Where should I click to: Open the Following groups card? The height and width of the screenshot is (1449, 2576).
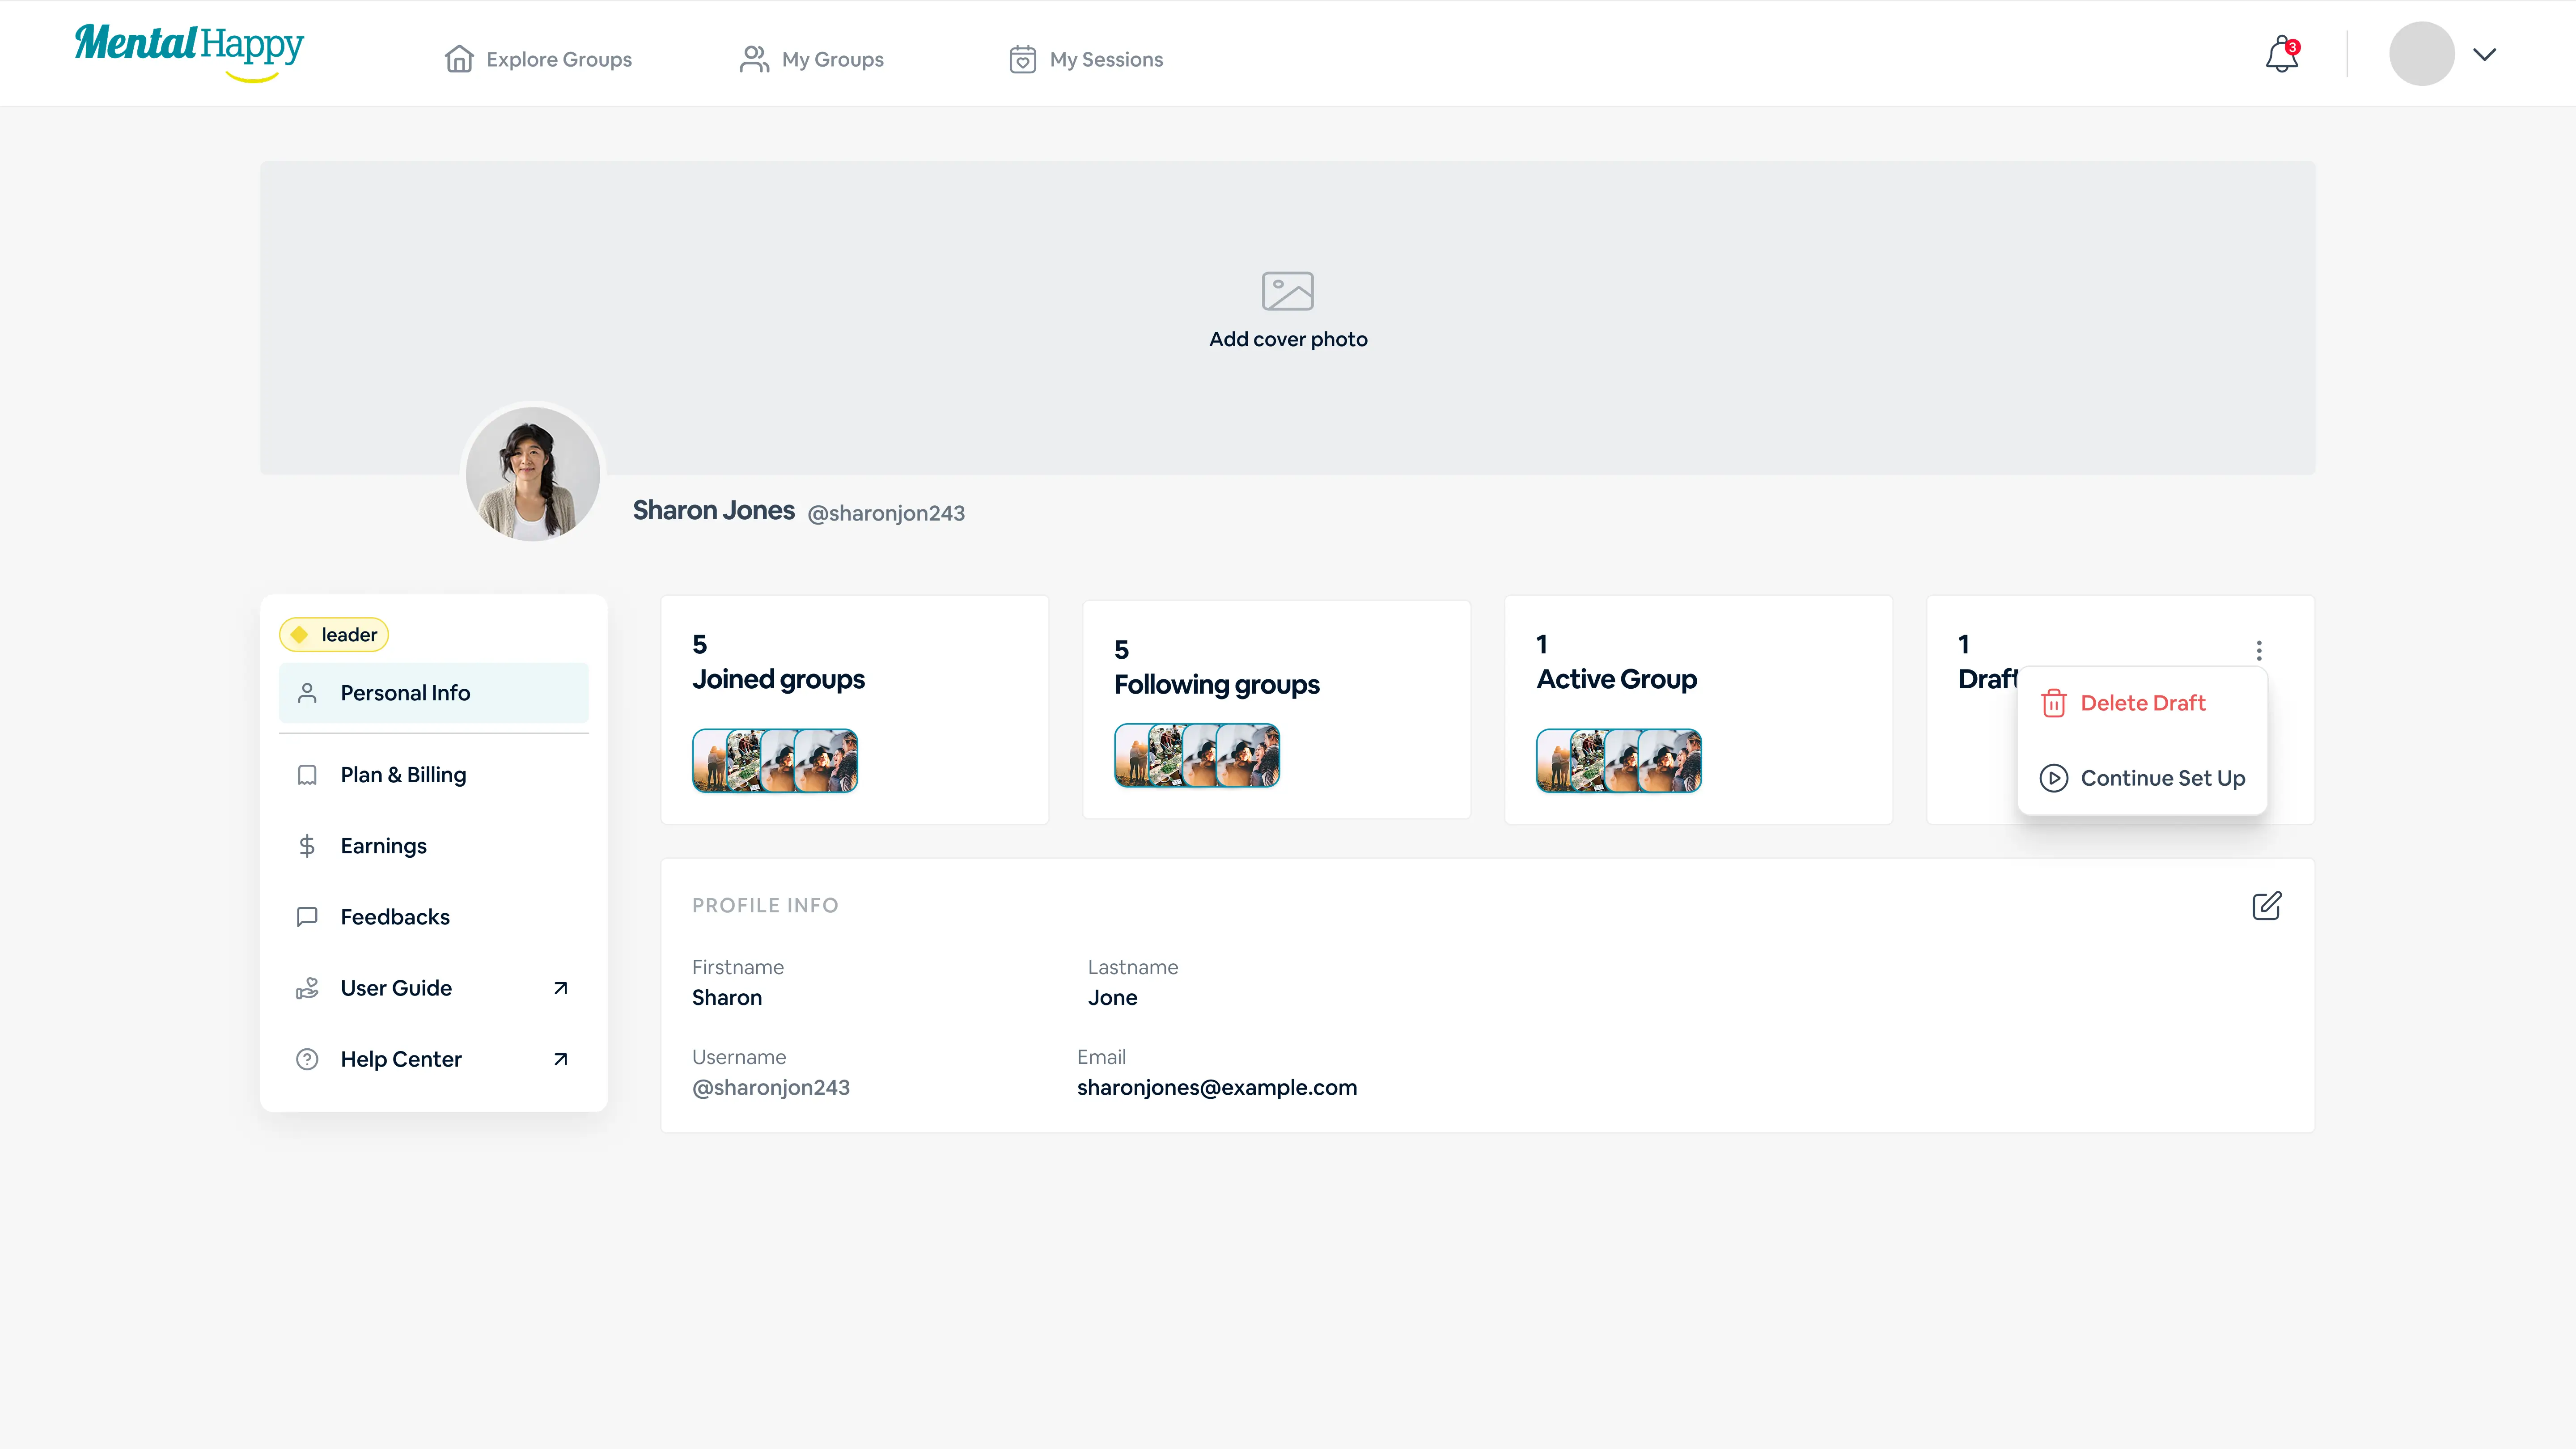tap(1277, 710)
